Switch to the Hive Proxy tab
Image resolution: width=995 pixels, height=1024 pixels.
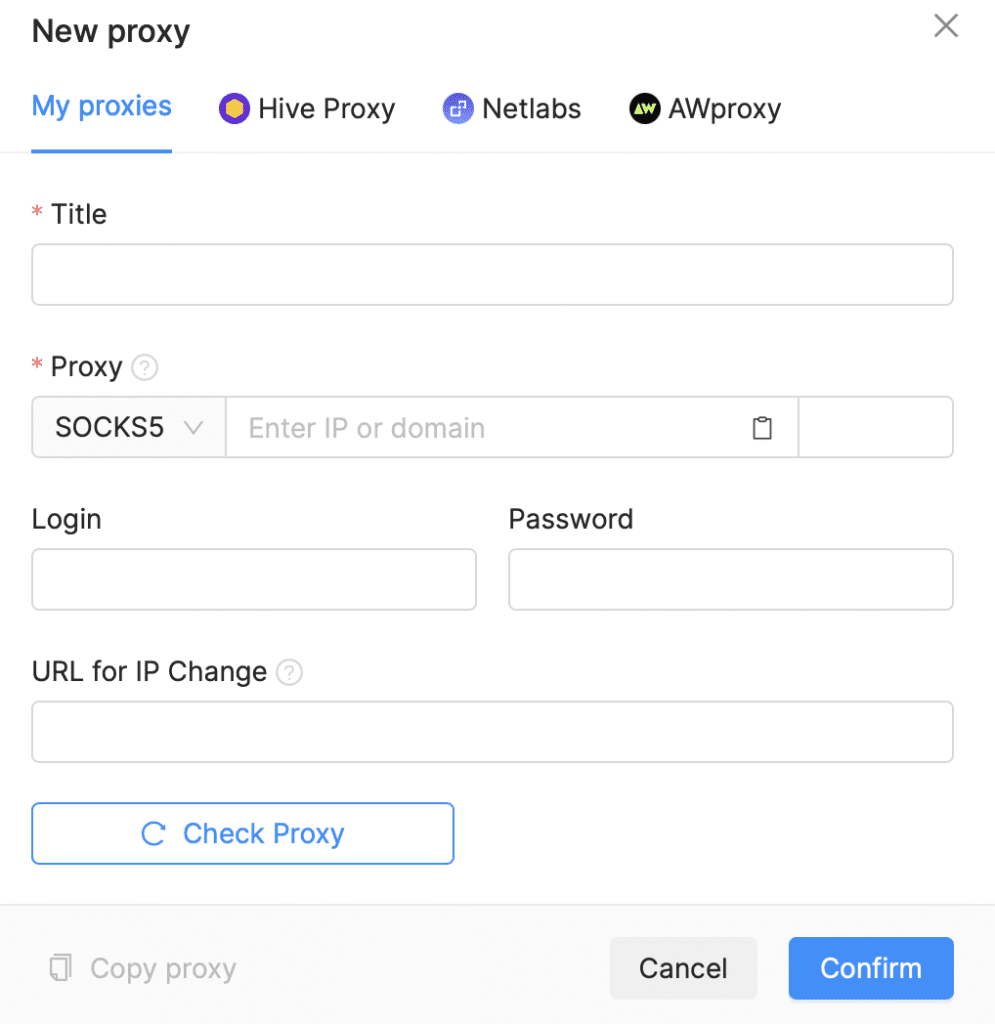pyautogui.click(x=306, y=108)
